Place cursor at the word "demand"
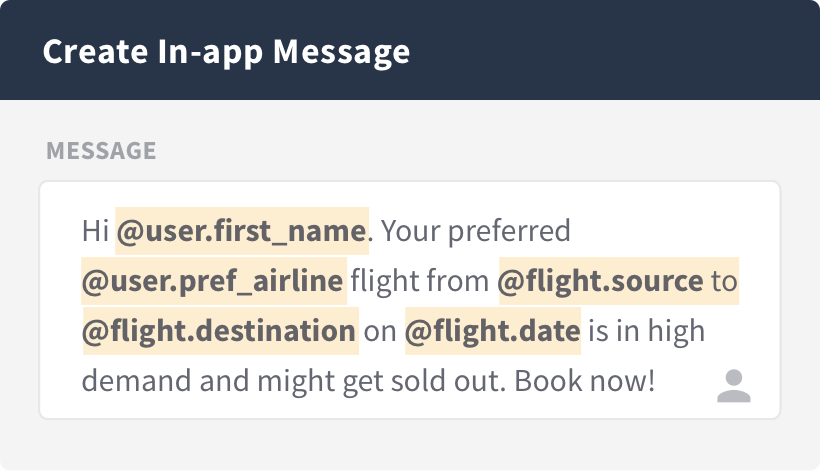Image resolution: width=820 pixels, height=472 pixels. pos(124,381)
